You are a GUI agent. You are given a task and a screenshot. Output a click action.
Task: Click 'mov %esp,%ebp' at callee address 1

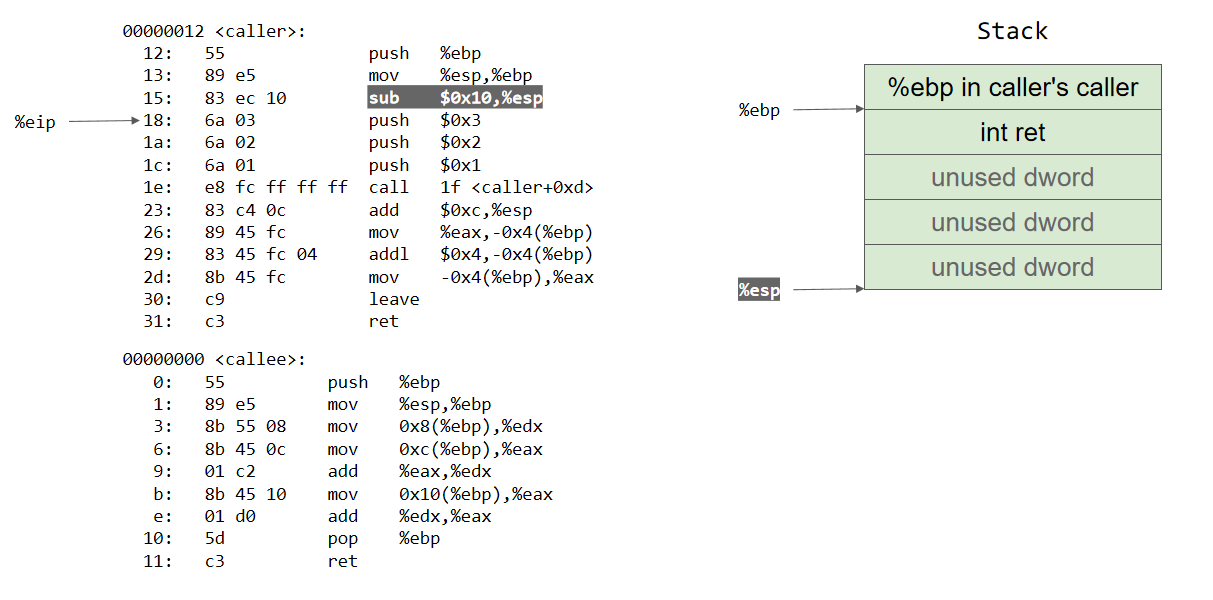pyautogui.click(x=409, y=404)
